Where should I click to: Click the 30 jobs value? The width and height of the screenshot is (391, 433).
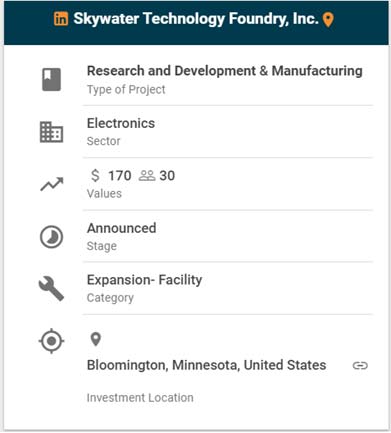click(x=167, y=176)
